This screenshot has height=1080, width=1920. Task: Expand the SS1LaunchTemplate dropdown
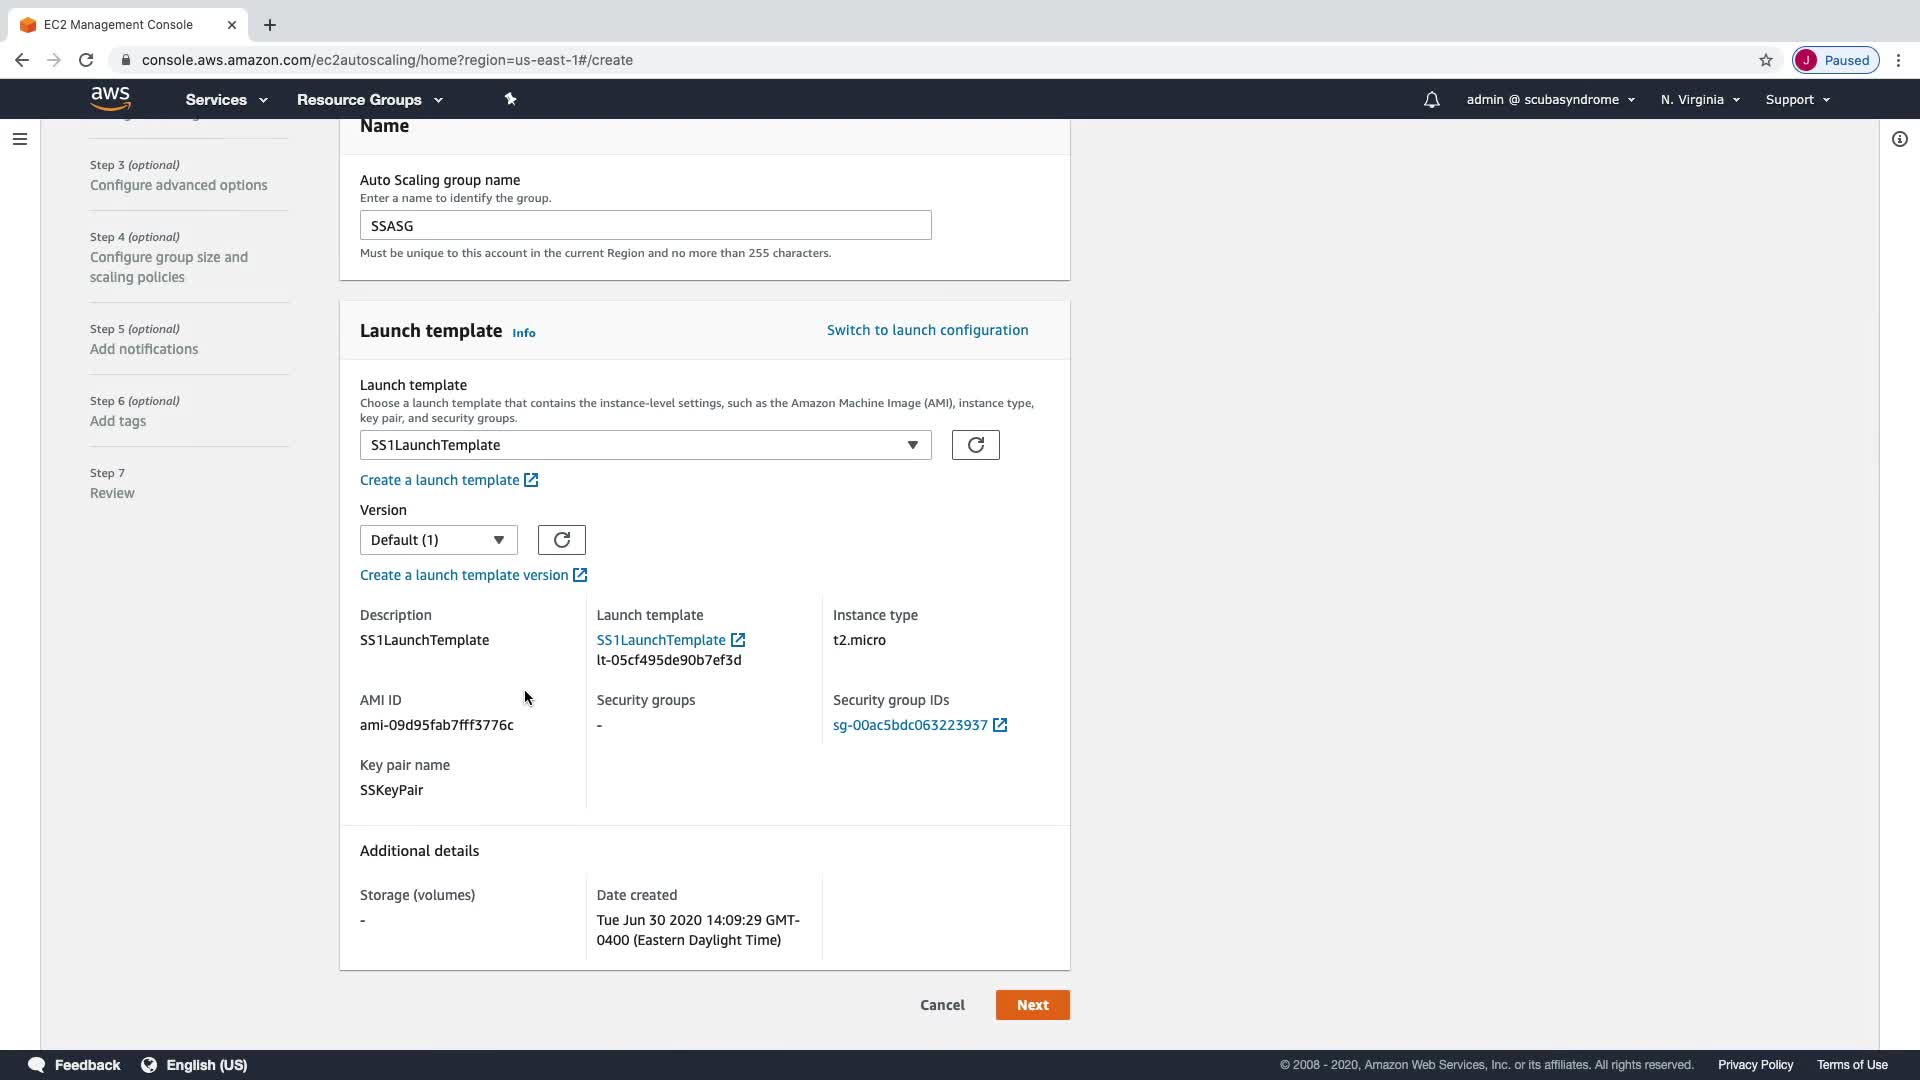[x=645, y=445]
